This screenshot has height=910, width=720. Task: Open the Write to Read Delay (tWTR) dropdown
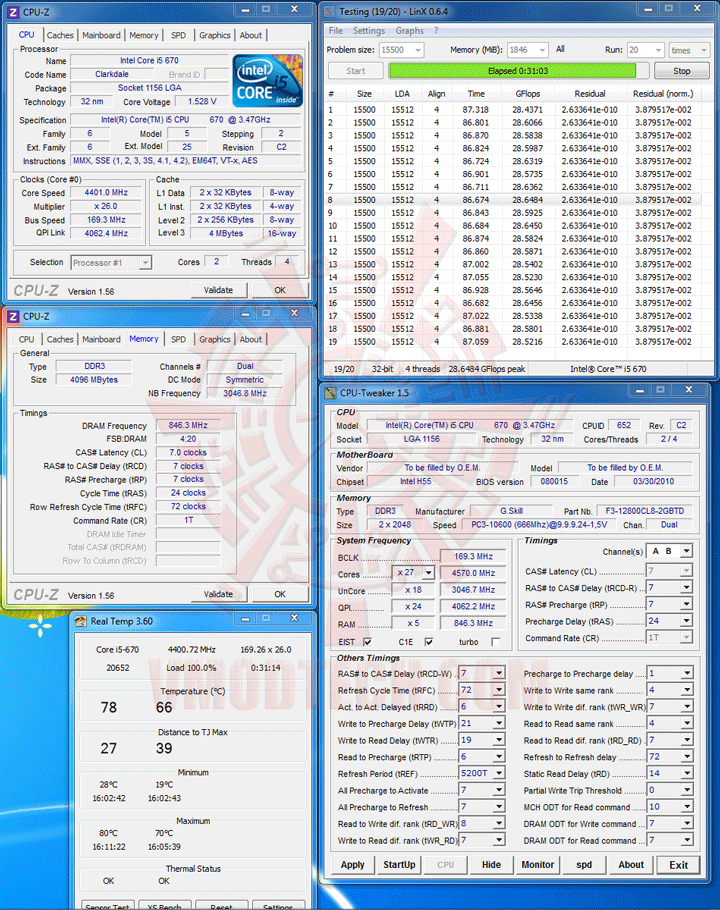pyautogui.click(x=499, y=741)
